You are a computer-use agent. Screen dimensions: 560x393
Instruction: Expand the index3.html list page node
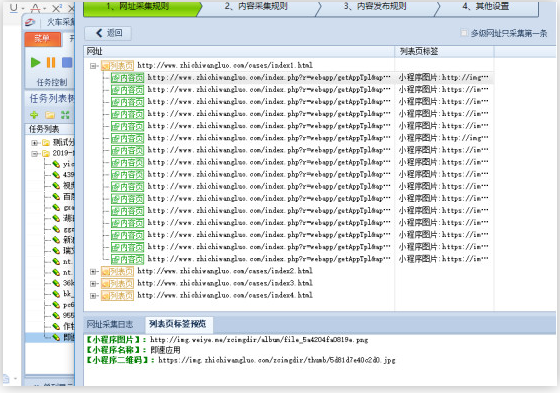93,284
